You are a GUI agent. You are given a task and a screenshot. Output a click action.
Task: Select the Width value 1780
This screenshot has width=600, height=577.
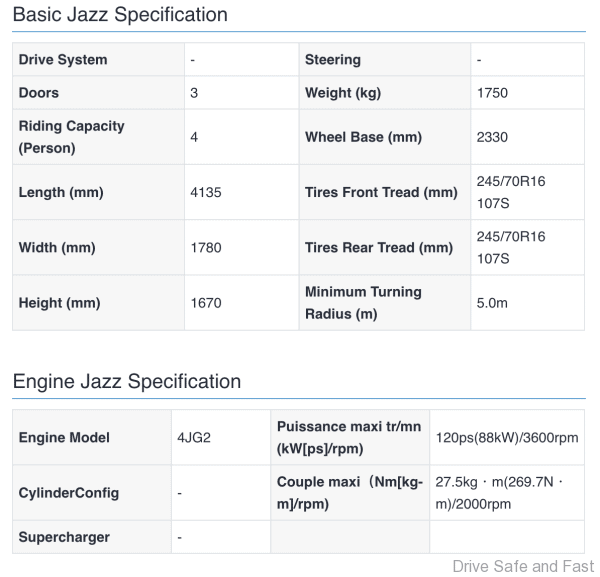coord(206,247)
